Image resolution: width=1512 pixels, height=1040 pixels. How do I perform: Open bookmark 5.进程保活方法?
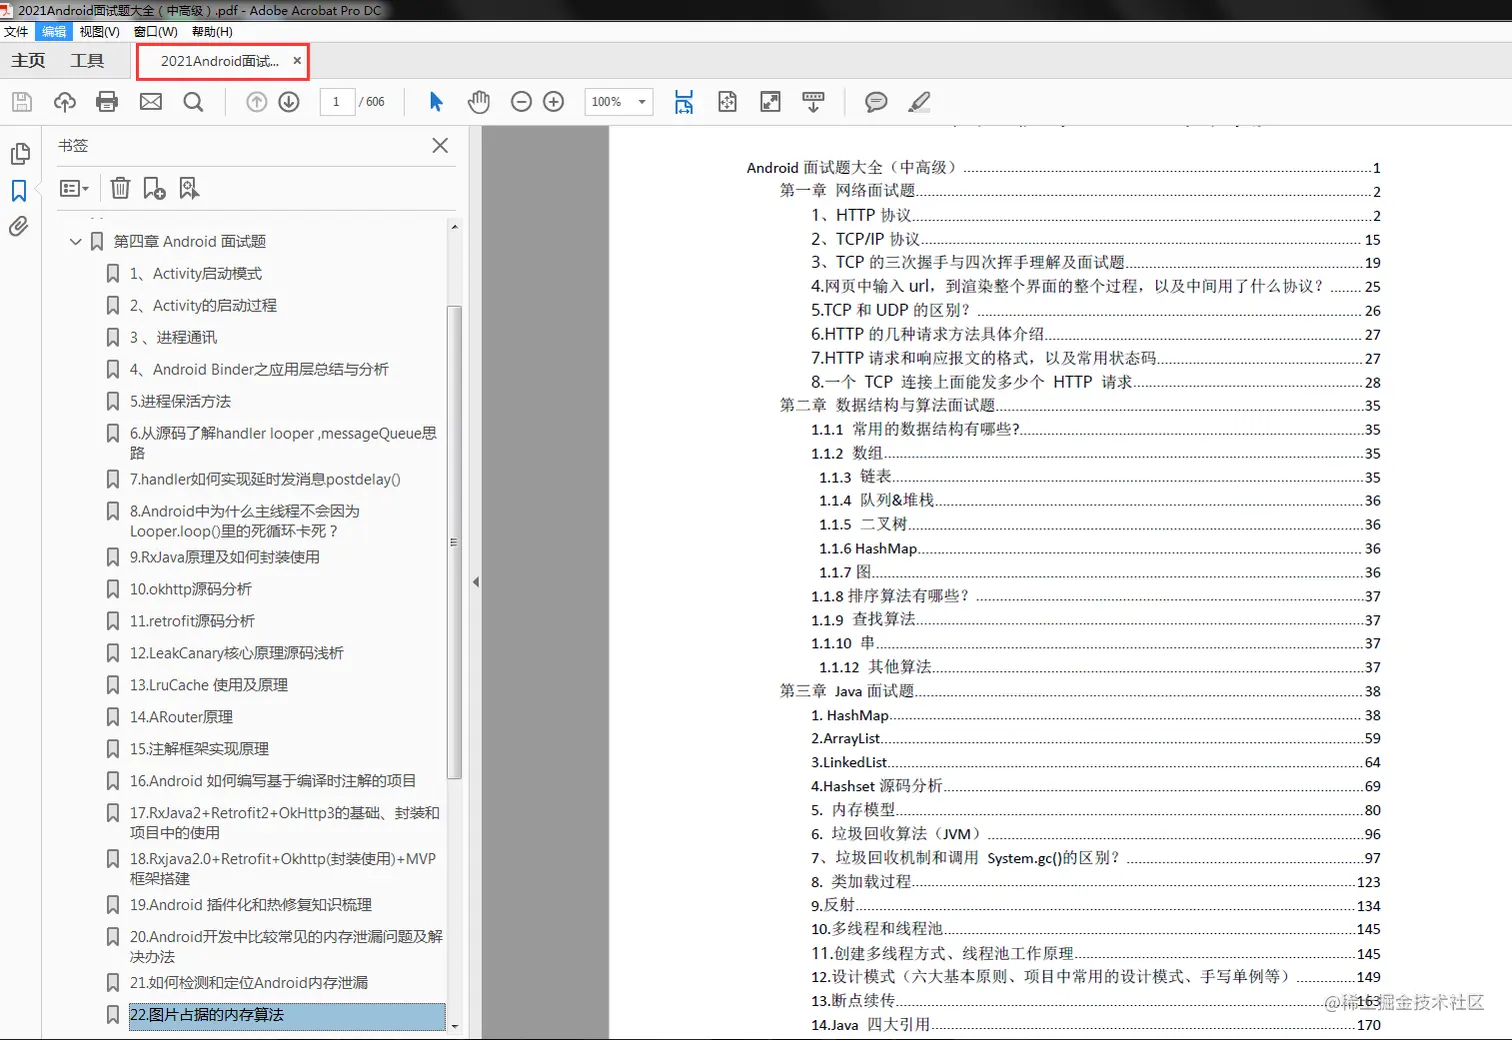click(180, 402)
